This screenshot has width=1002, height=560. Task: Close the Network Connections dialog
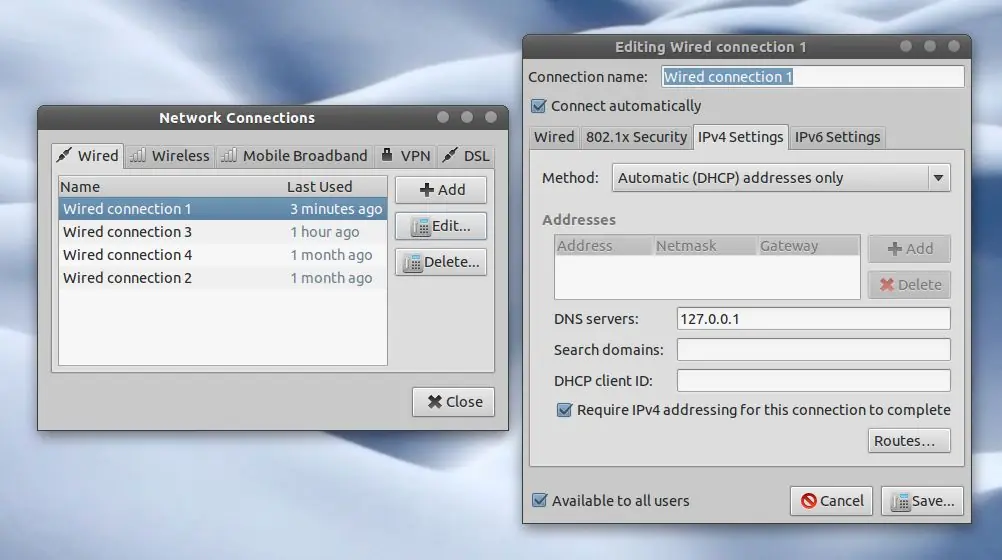(453, 401)
